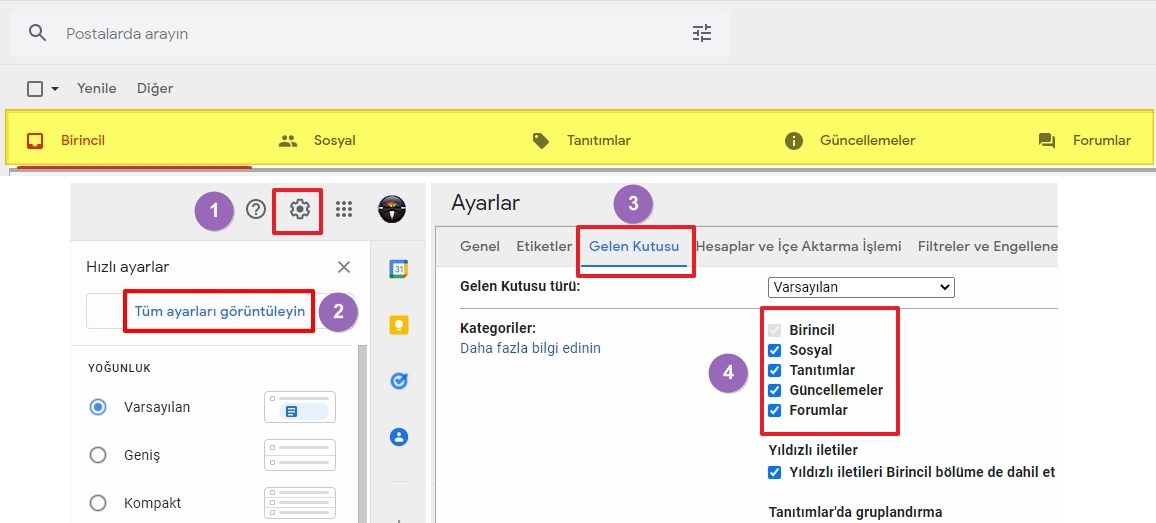
Task: Toggle the Tanıtımlar category checkbox
Action: point(774,370)
